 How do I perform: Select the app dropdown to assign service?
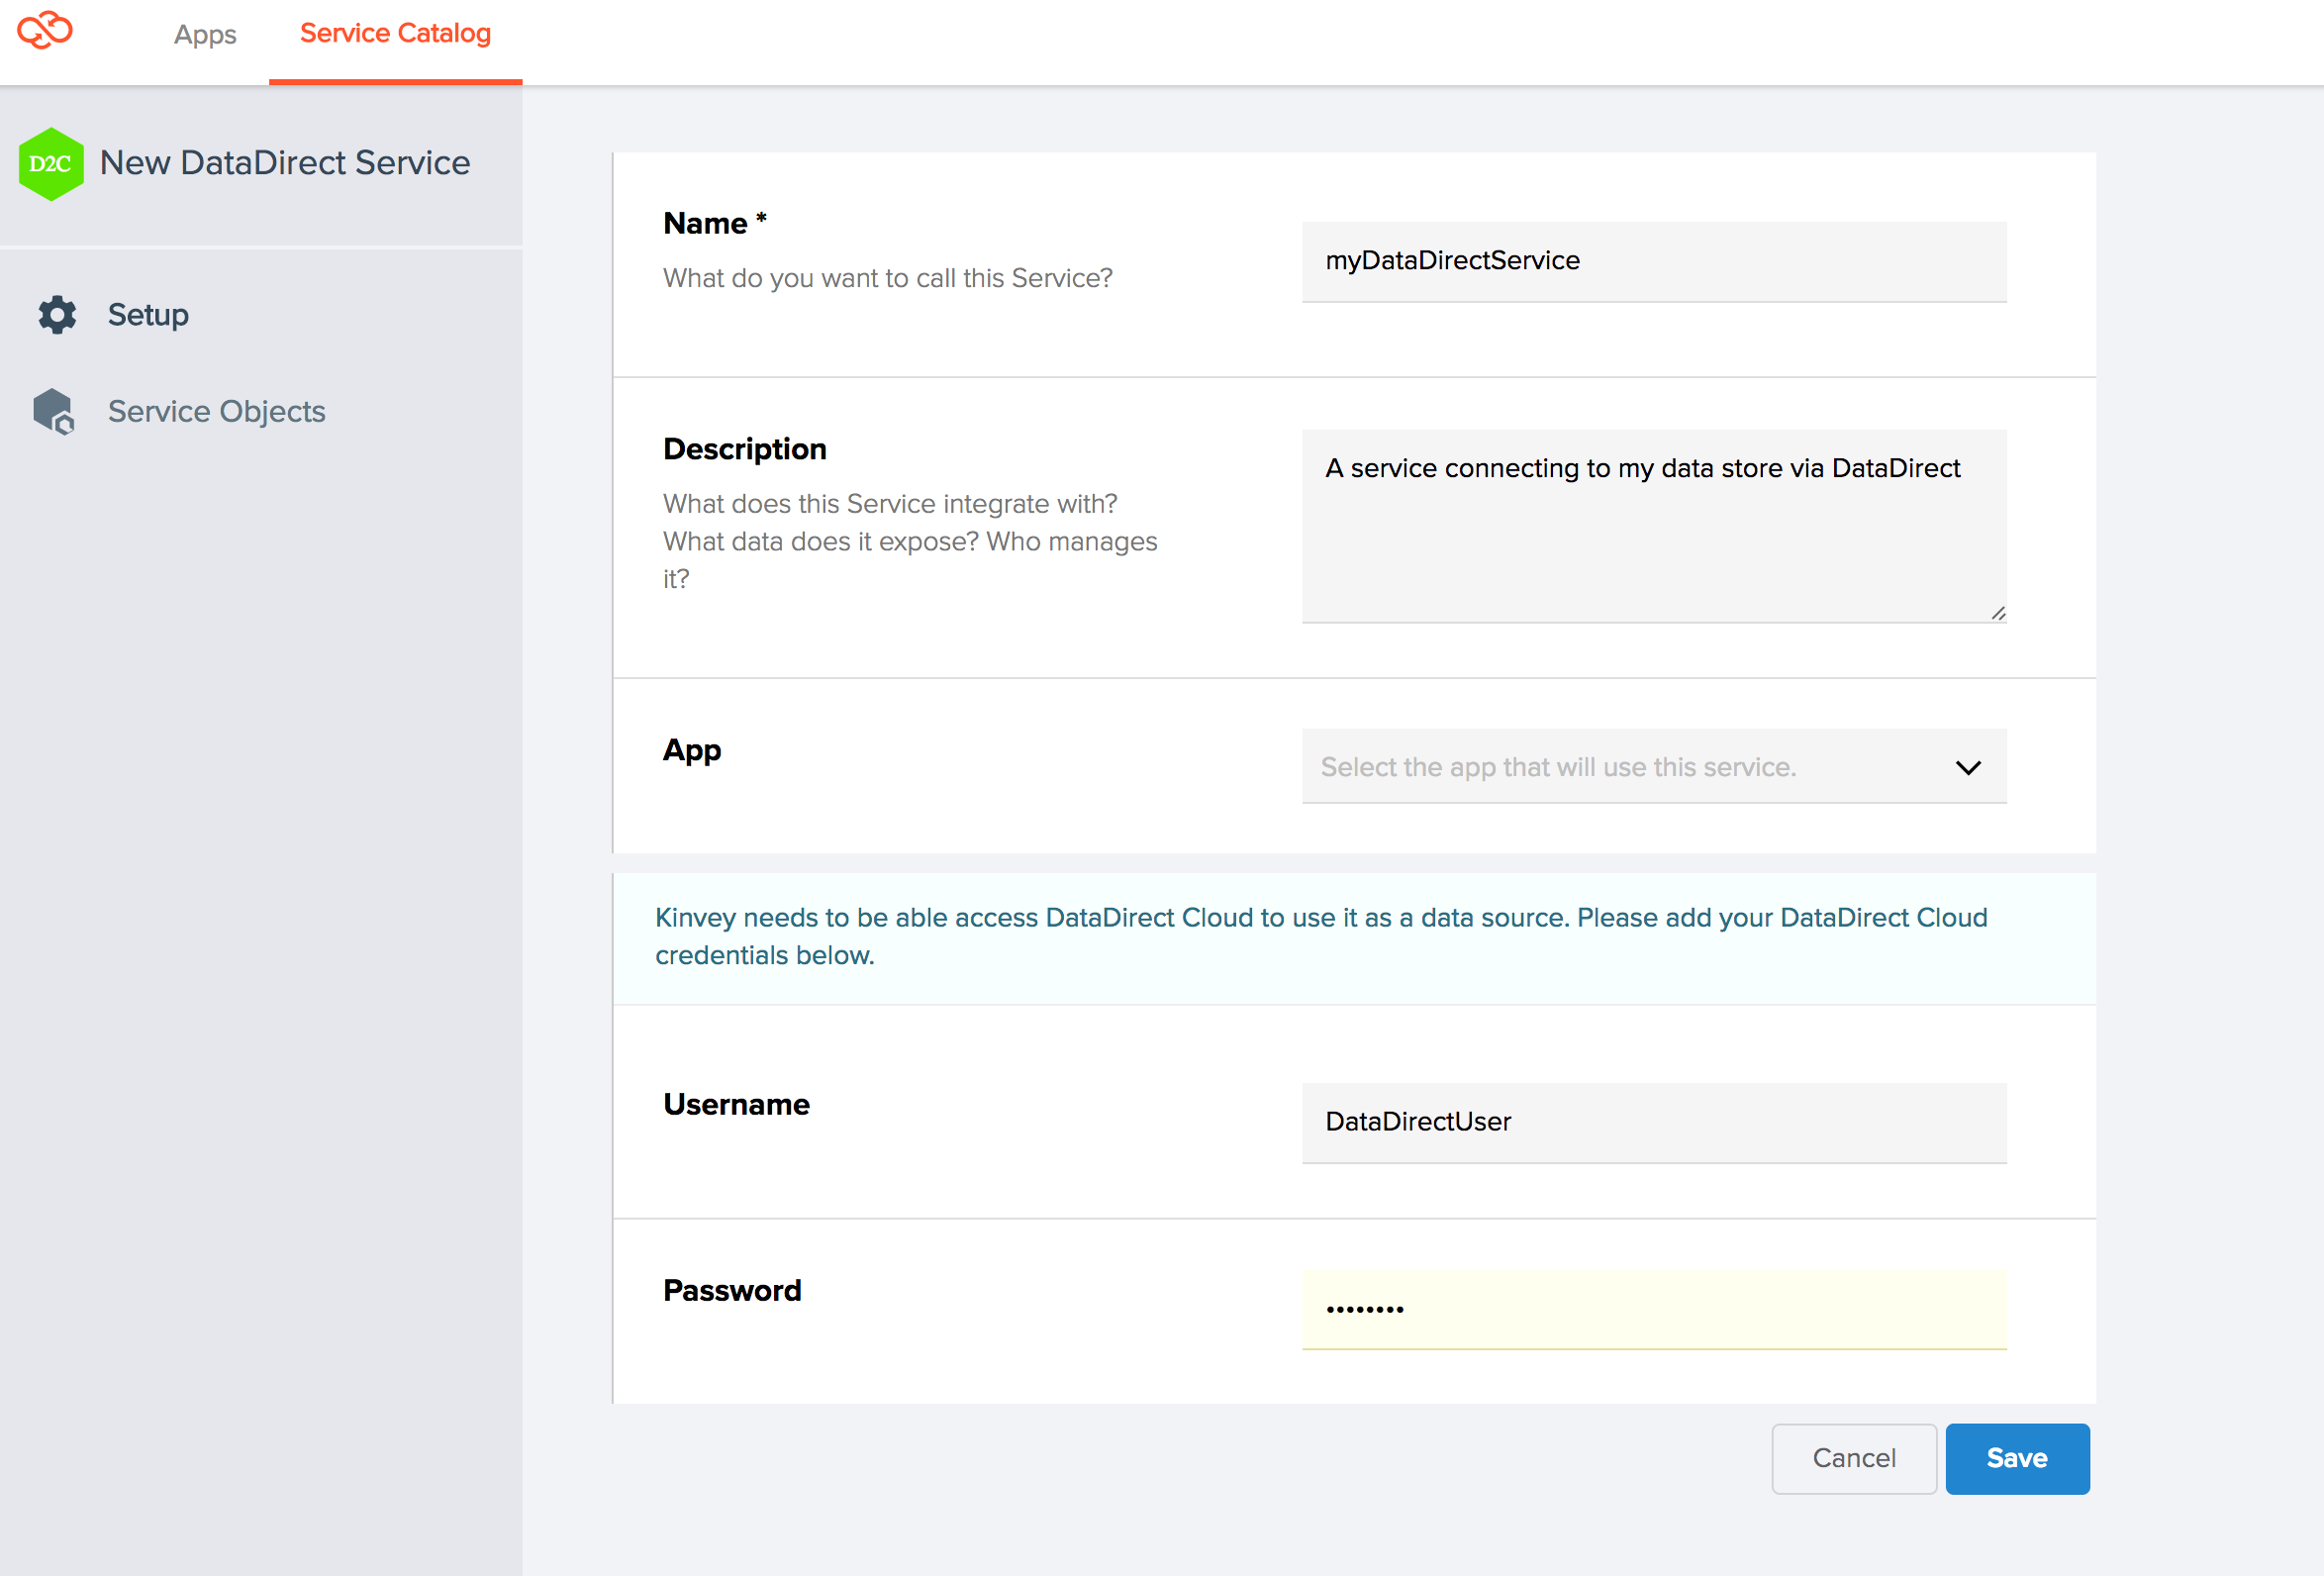1654,765
